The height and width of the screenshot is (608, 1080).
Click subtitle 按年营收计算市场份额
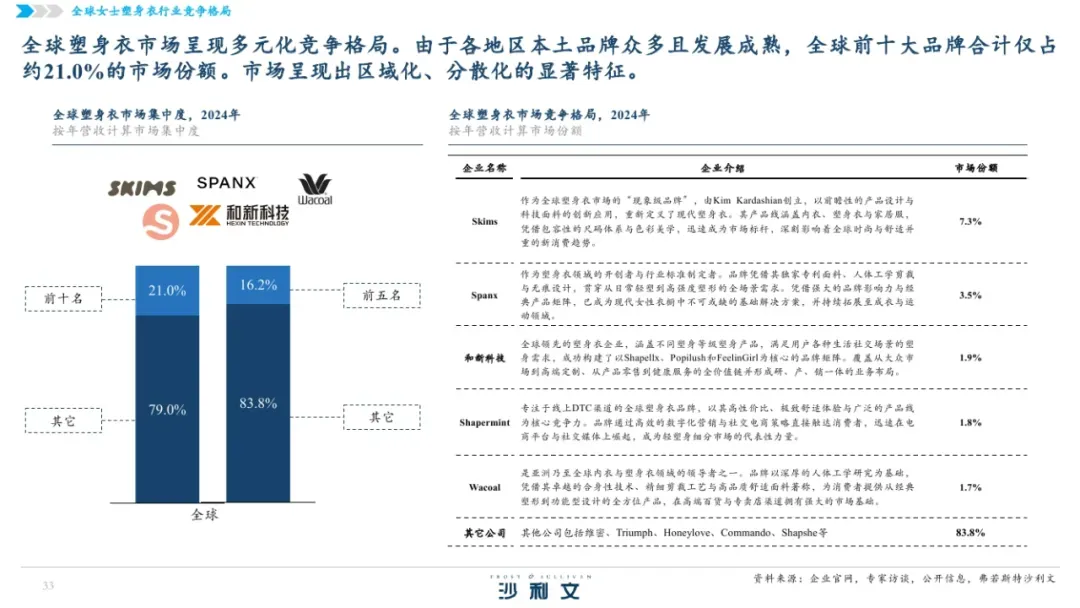pos(515,131)
